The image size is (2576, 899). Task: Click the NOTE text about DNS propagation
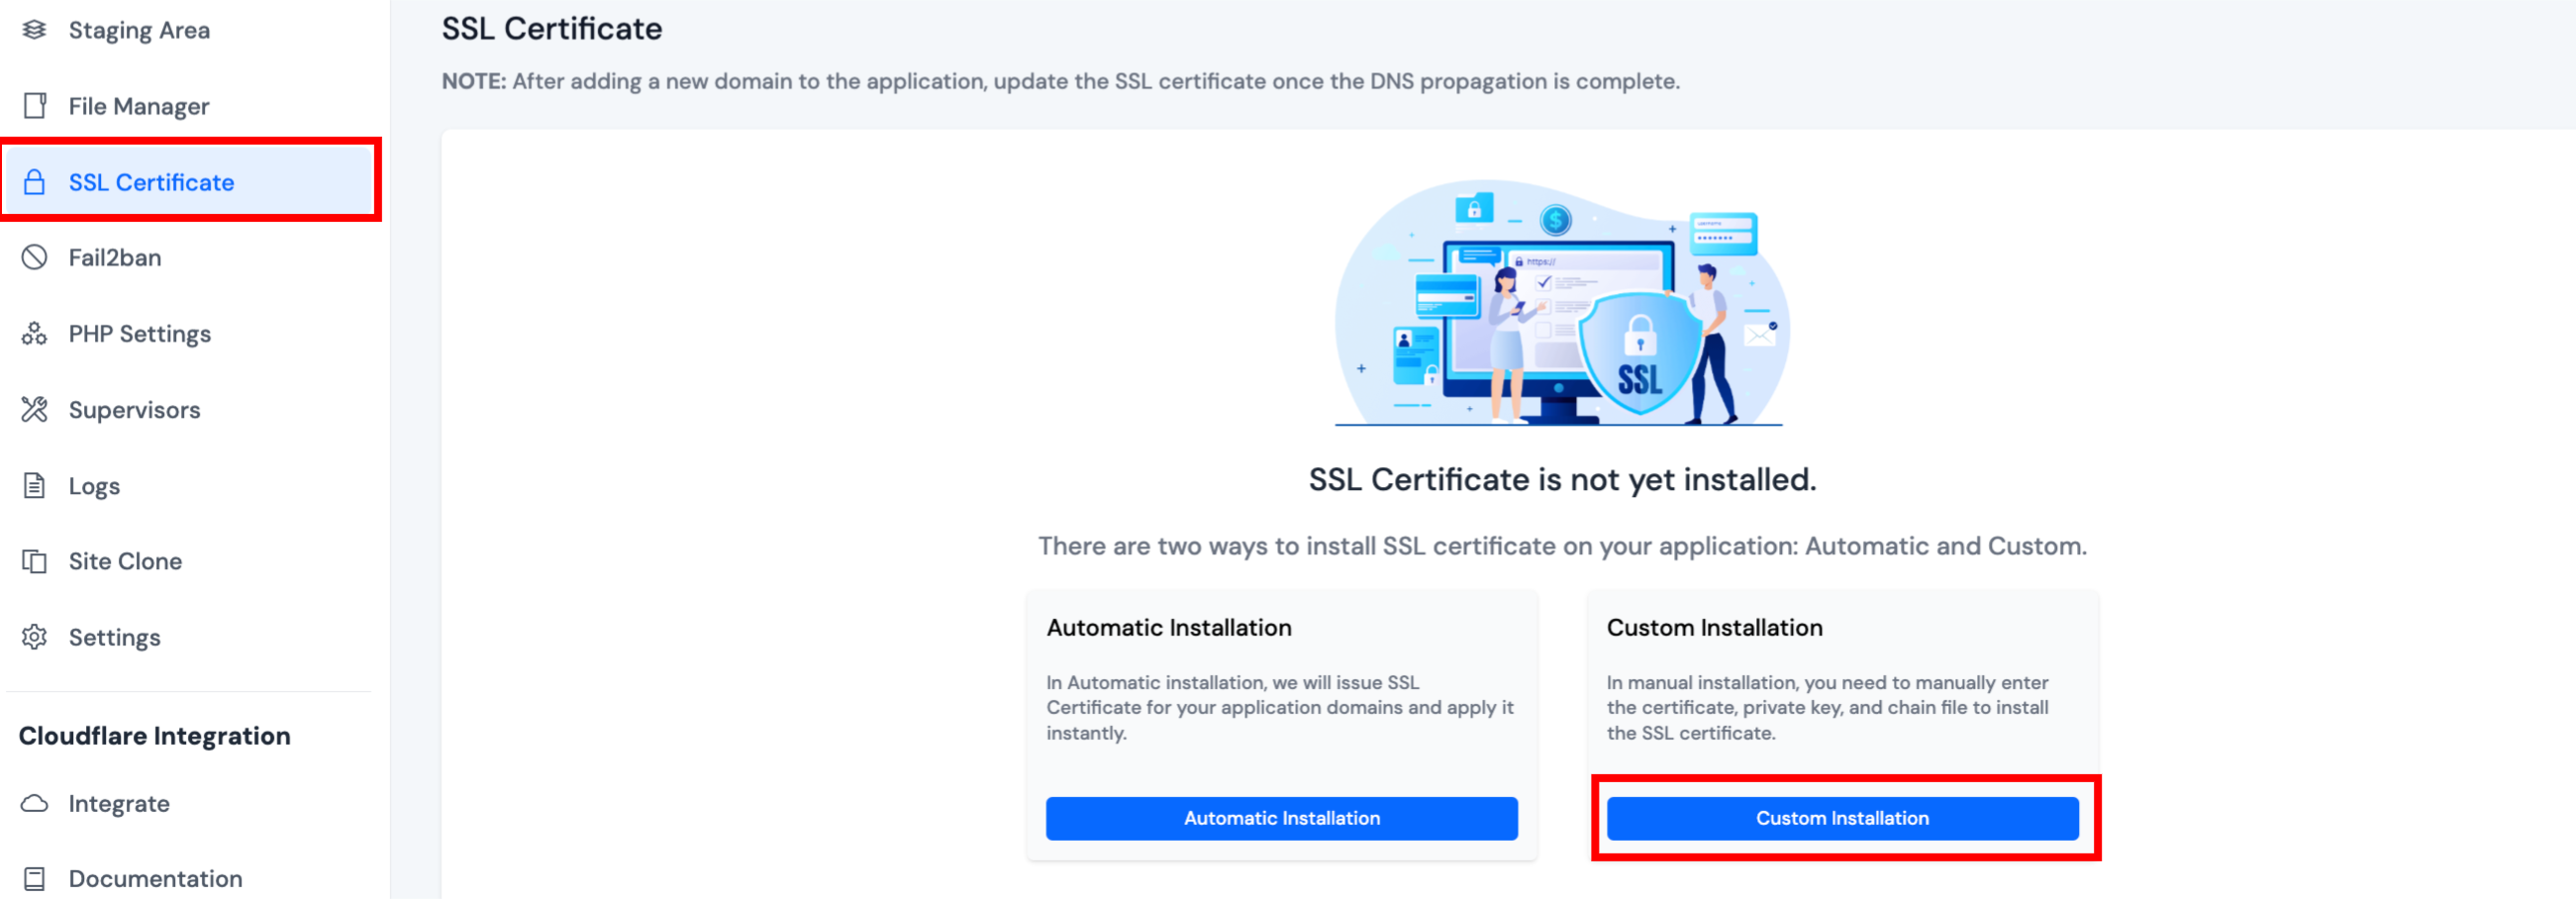coord(1060,82)
